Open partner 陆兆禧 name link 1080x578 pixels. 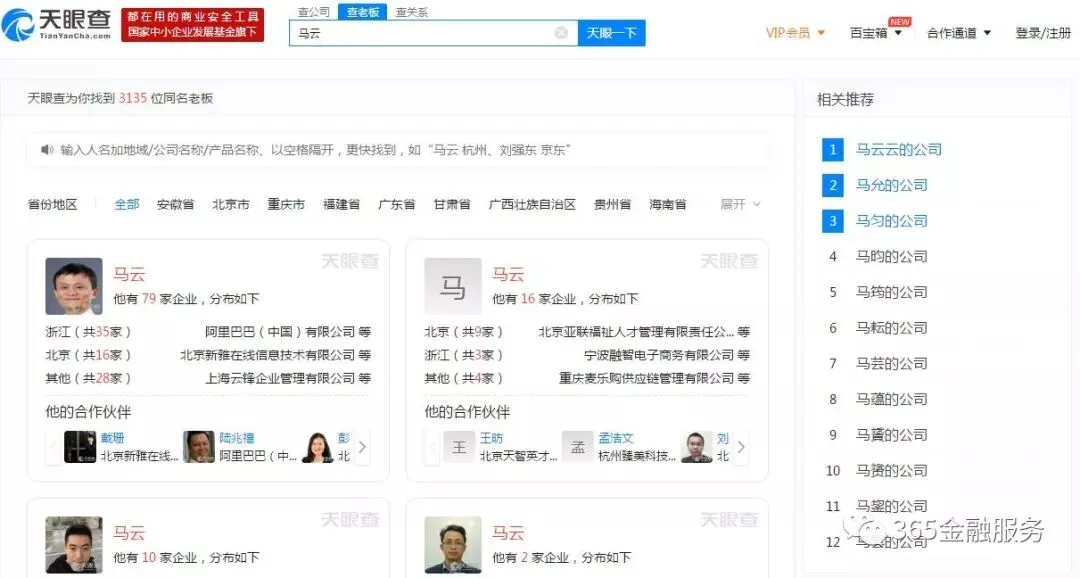point(237,438)
